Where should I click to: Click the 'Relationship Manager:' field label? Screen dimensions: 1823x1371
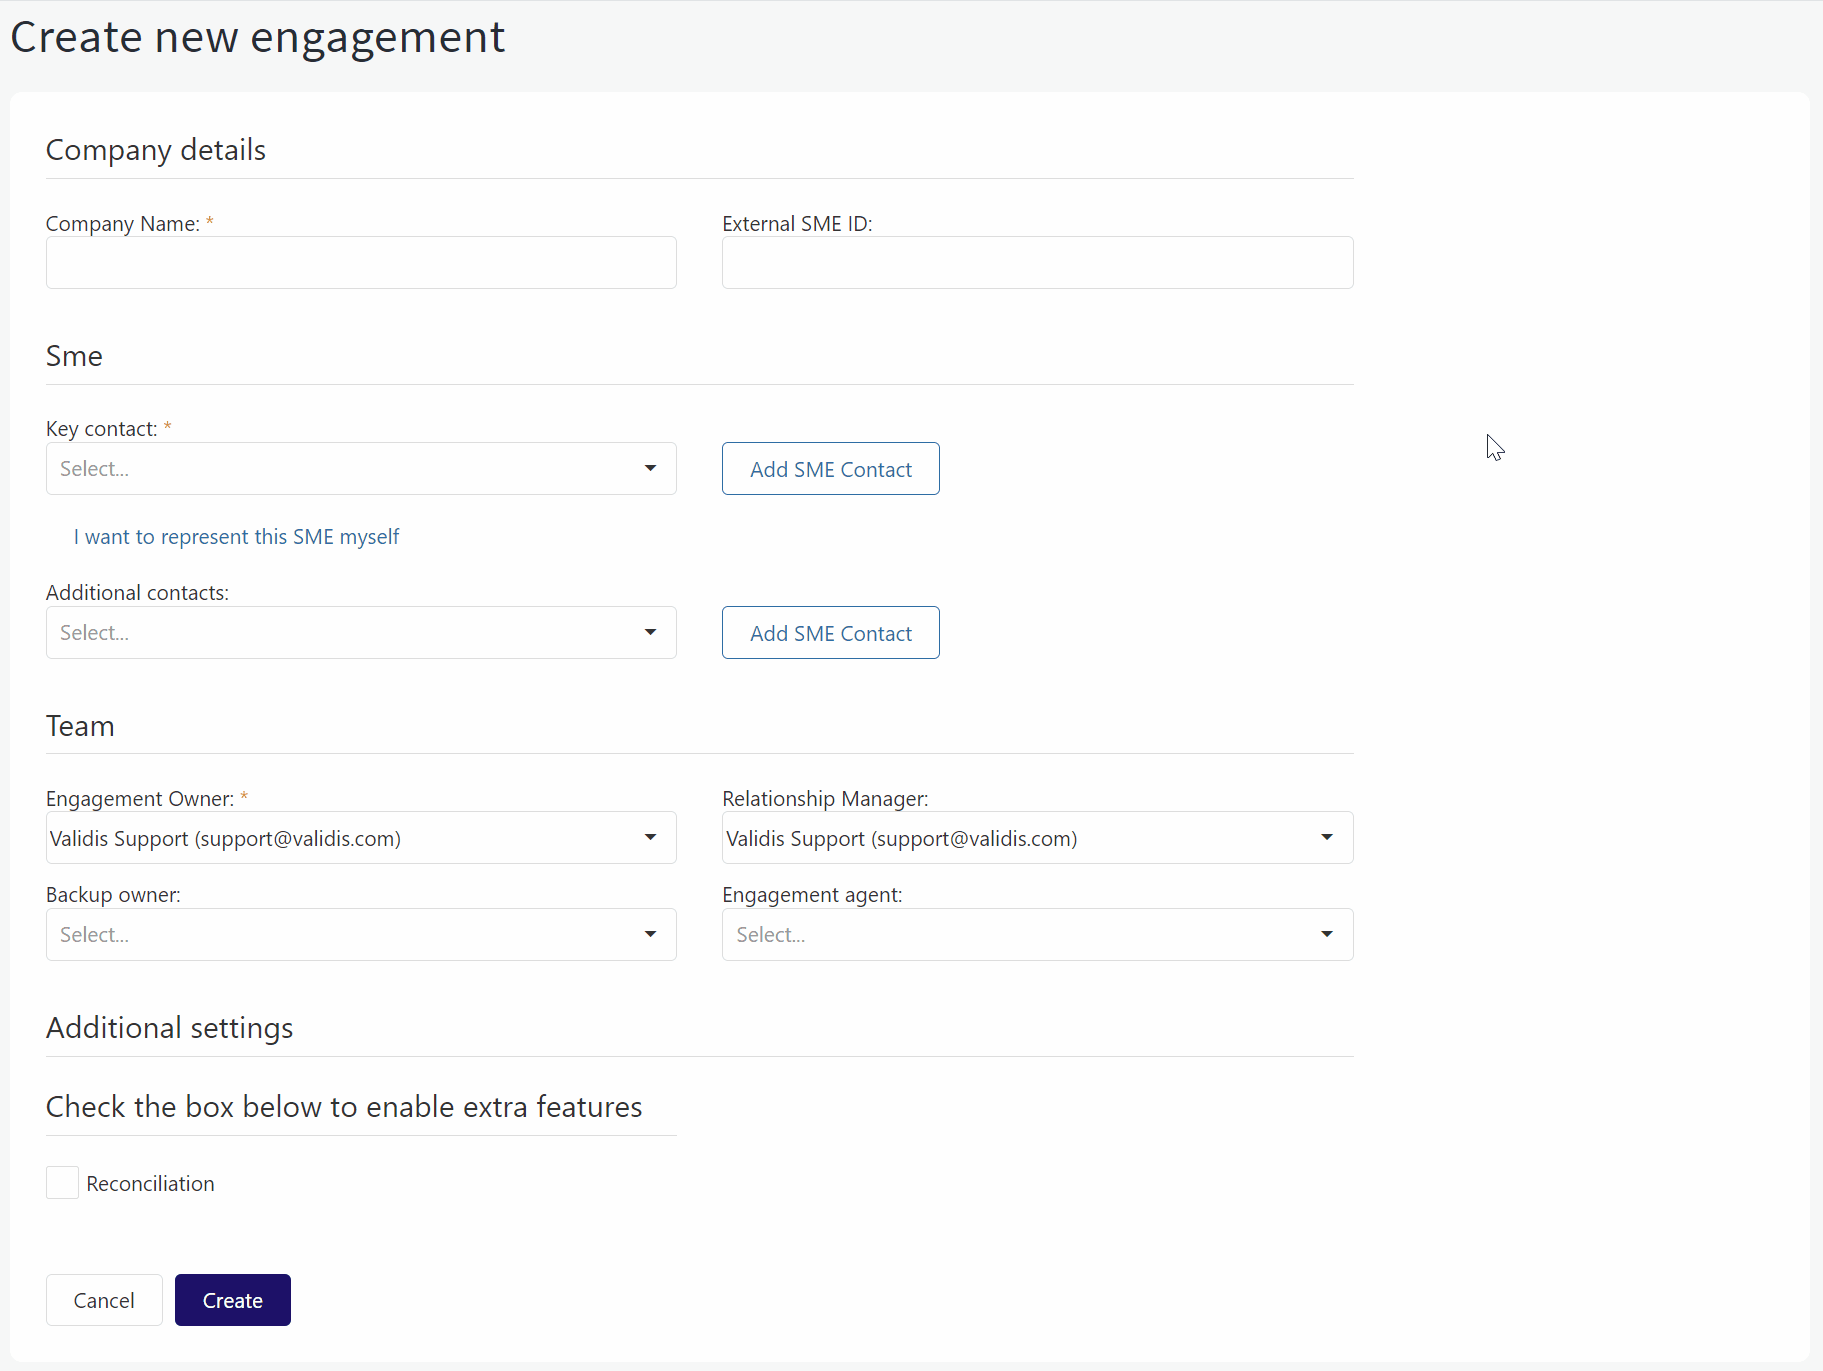825,799
